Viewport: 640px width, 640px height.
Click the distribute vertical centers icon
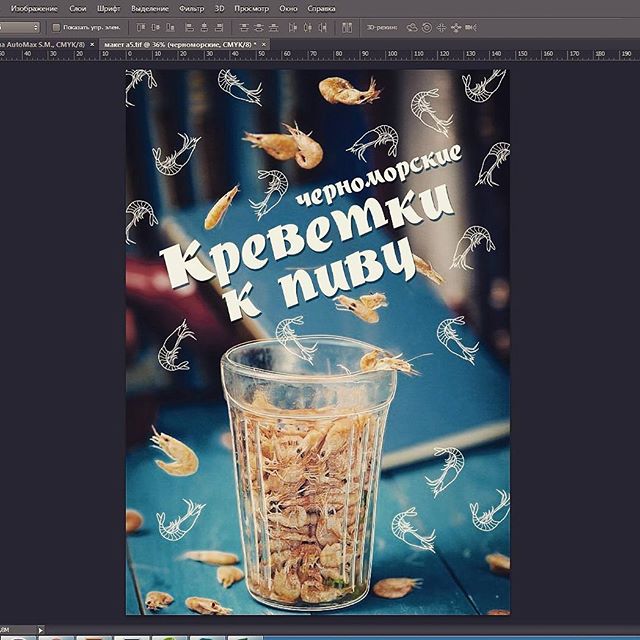(259, 27)
